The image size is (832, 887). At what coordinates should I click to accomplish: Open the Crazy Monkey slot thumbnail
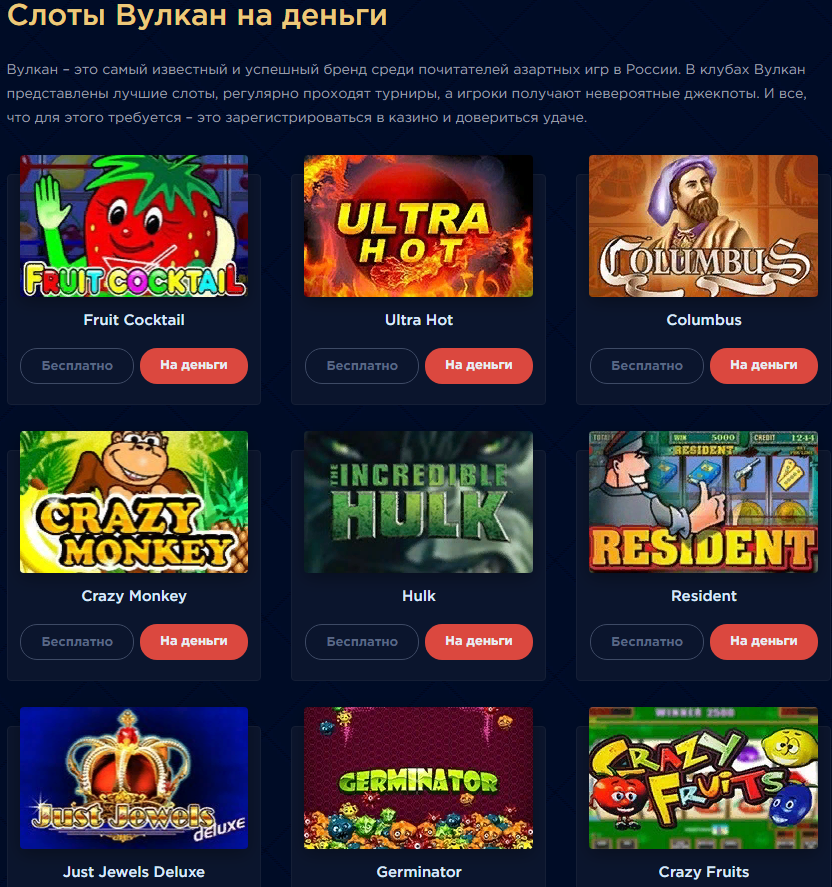point(134,502)
